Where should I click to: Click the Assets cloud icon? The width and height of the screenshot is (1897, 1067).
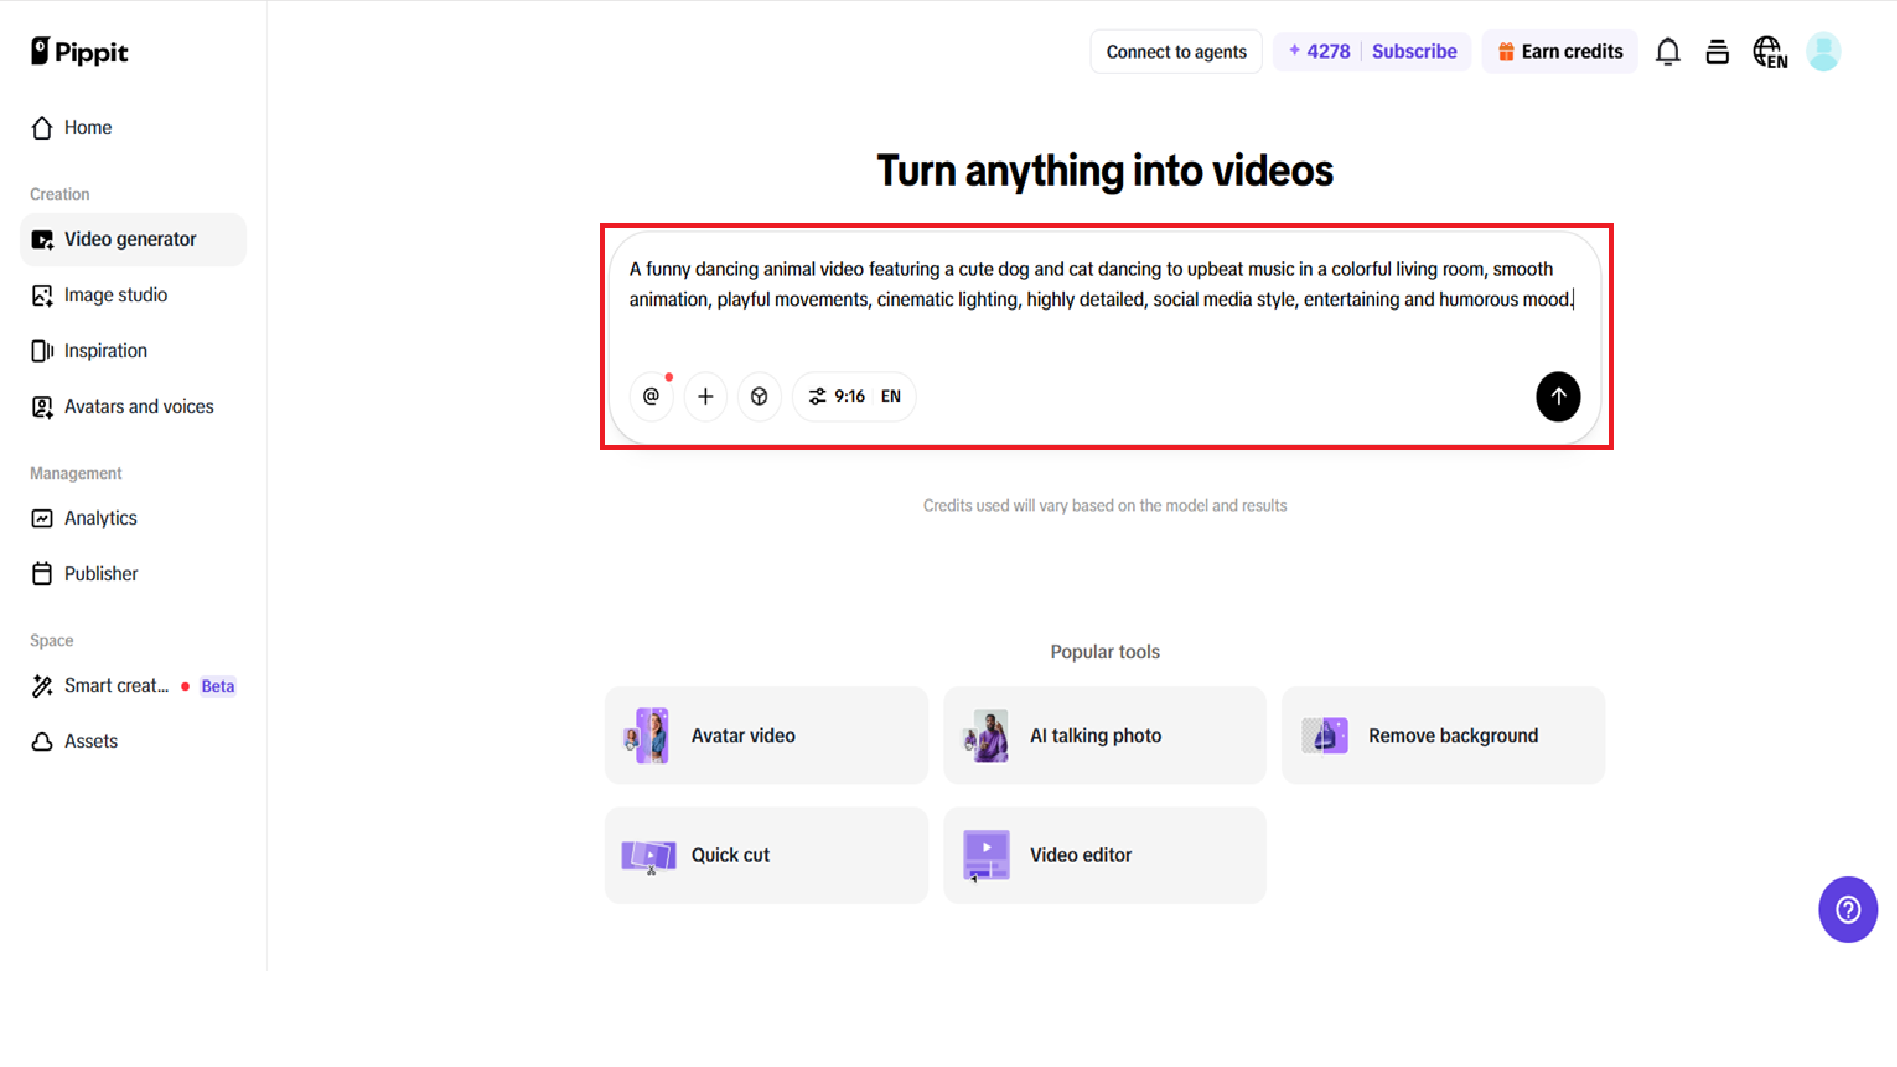[42, 742]
